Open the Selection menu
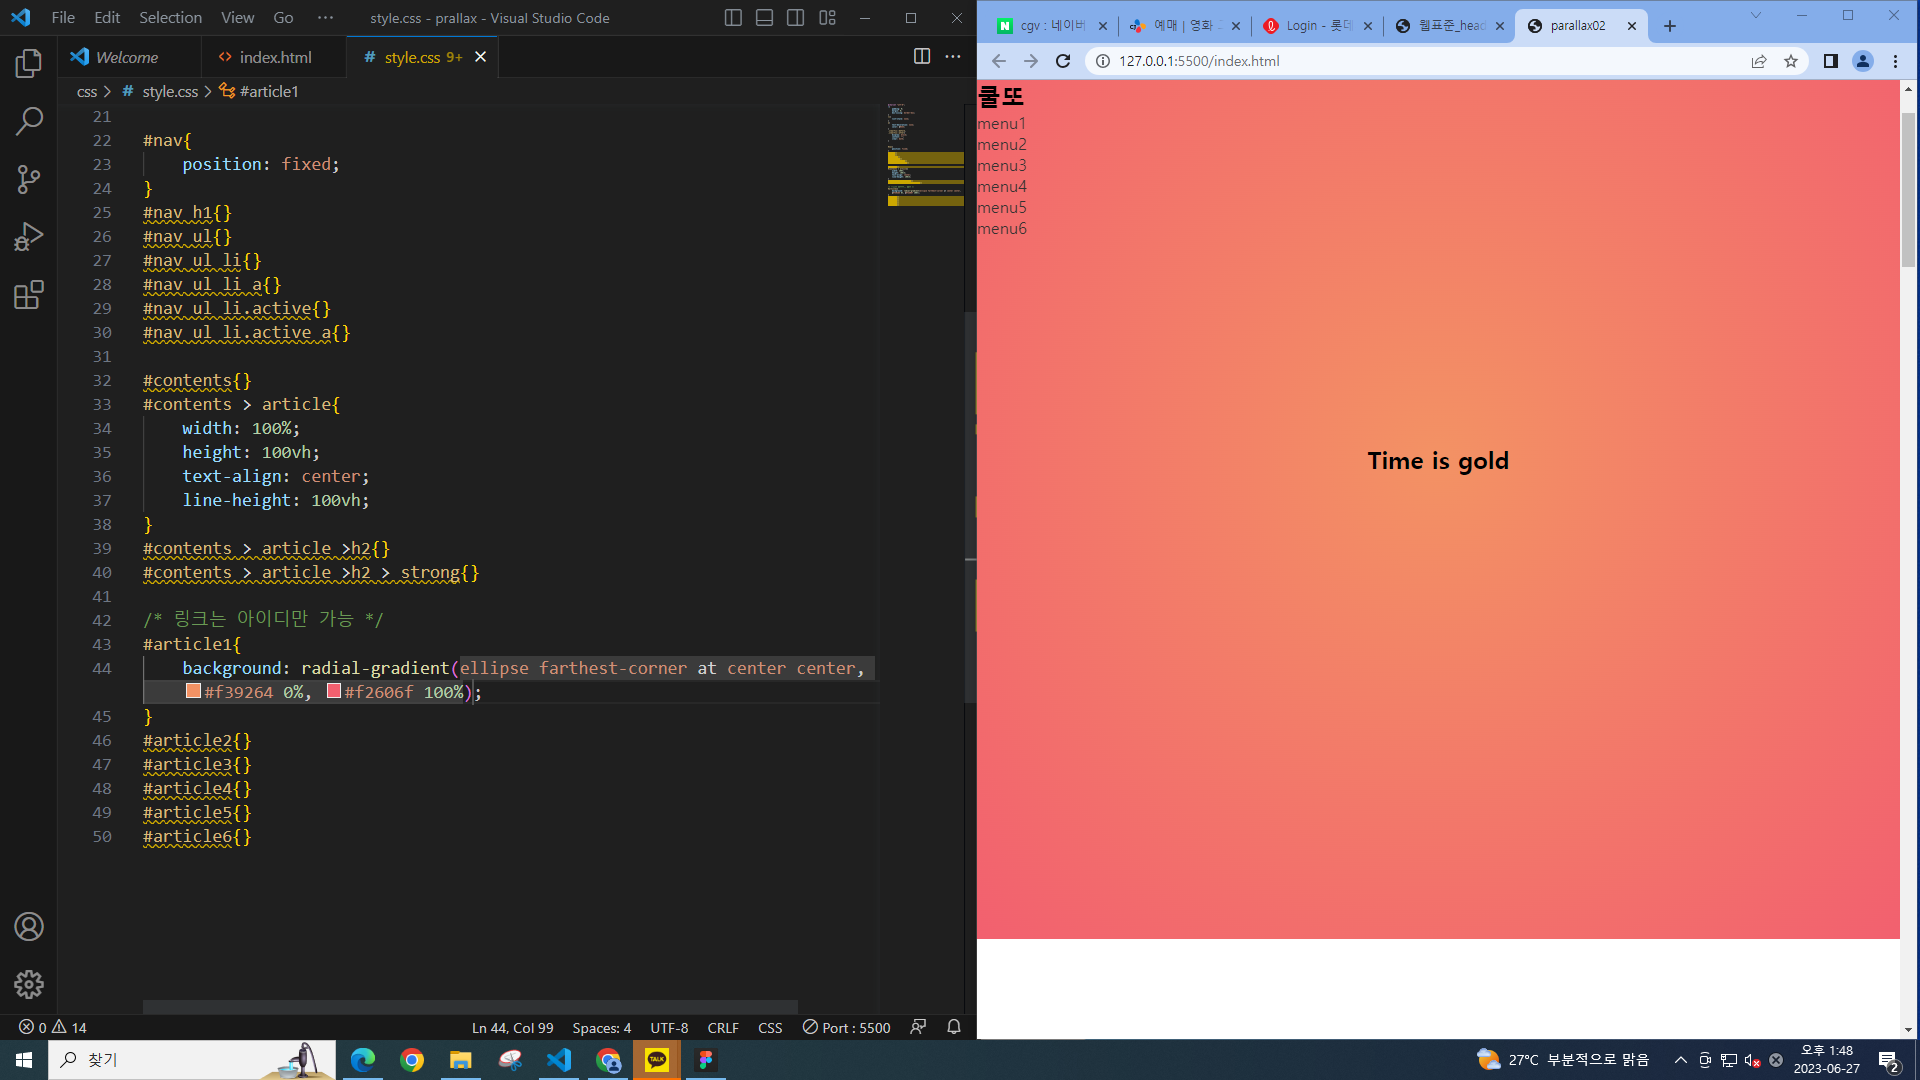 (x=170, y=18)
